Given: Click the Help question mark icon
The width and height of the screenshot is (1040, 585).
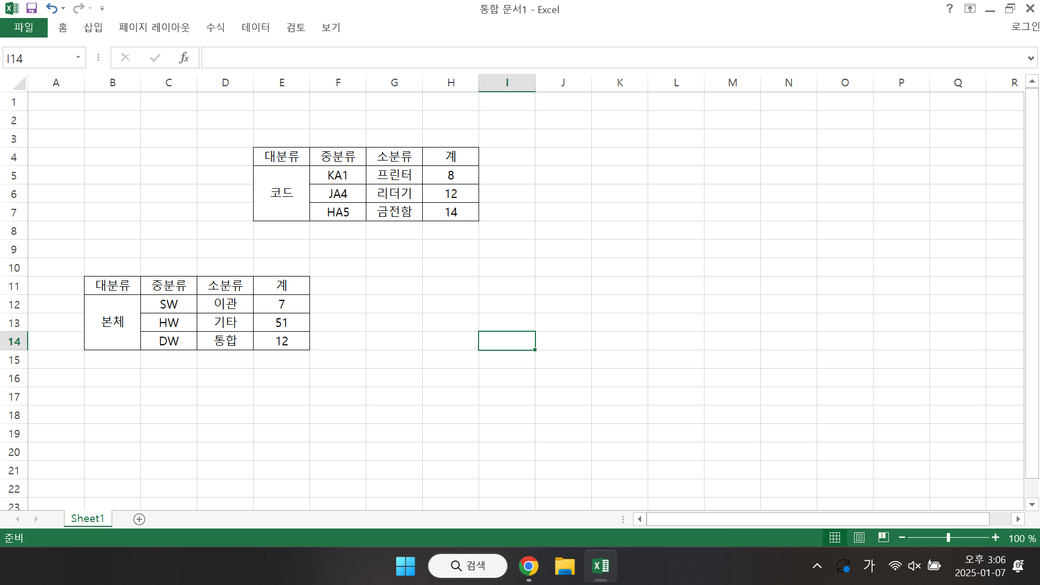Looking at the screenshot, I should (x=949, y=9).
